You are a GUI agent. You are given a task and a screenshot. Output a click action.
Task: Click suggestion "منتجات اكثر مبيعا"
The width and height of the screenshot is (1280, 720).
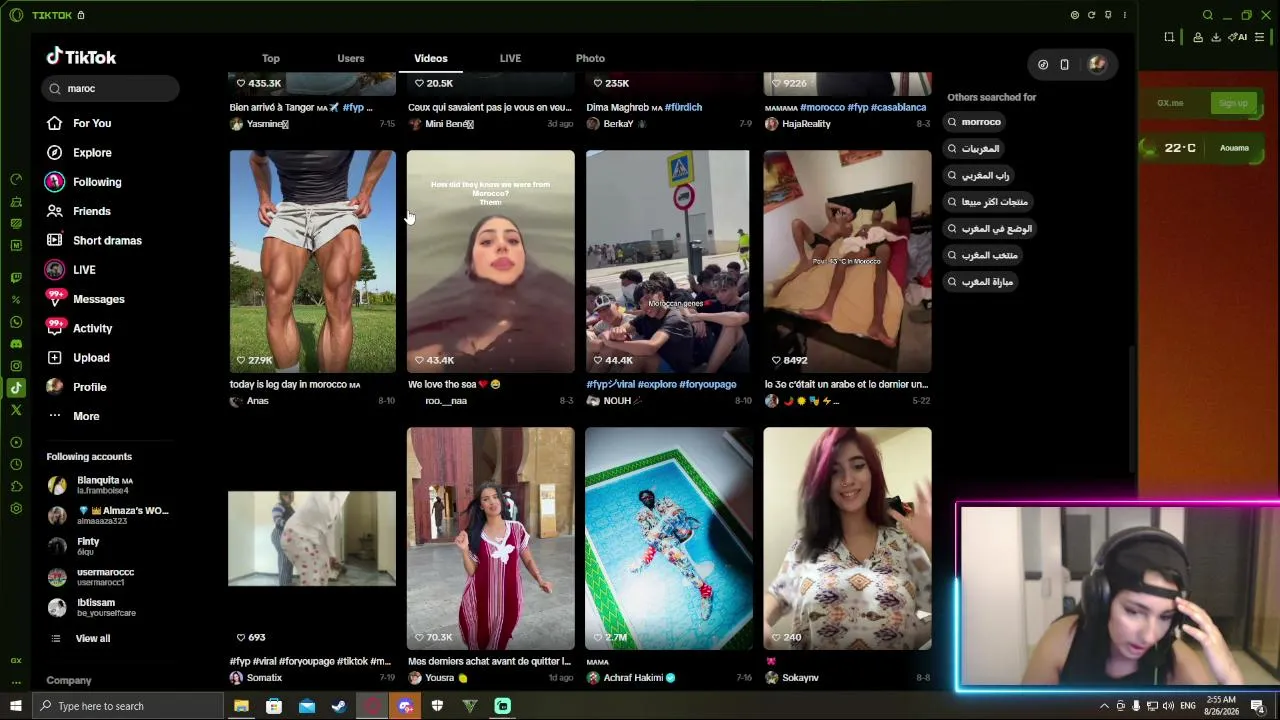tap(989, 202)
